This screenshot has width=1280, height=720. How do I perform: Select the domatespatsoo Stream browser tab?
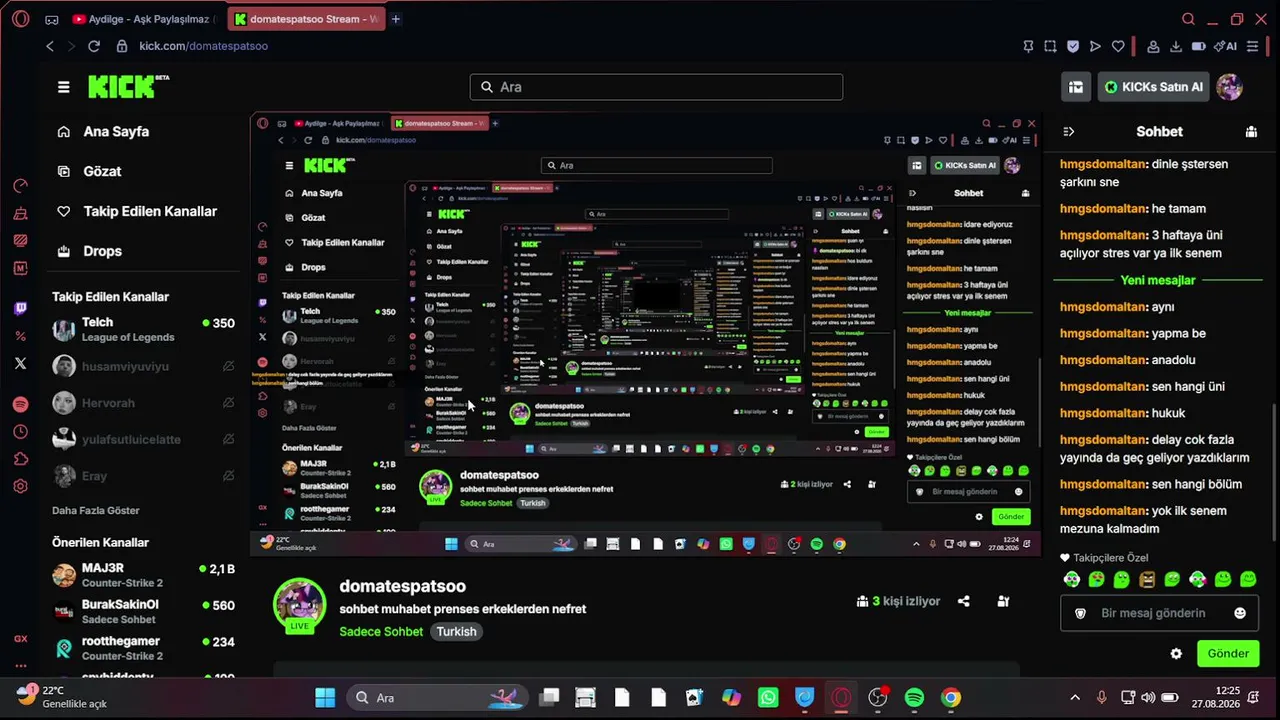point(307,19)
